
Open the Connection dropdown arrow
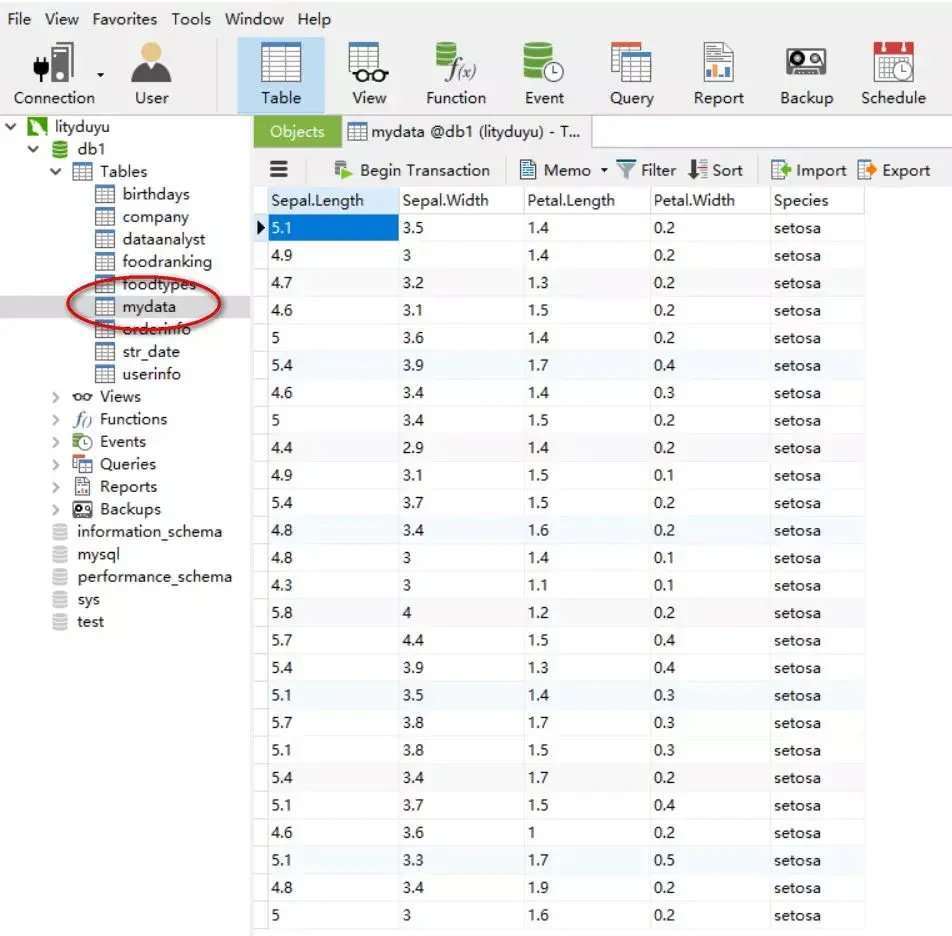100,75
